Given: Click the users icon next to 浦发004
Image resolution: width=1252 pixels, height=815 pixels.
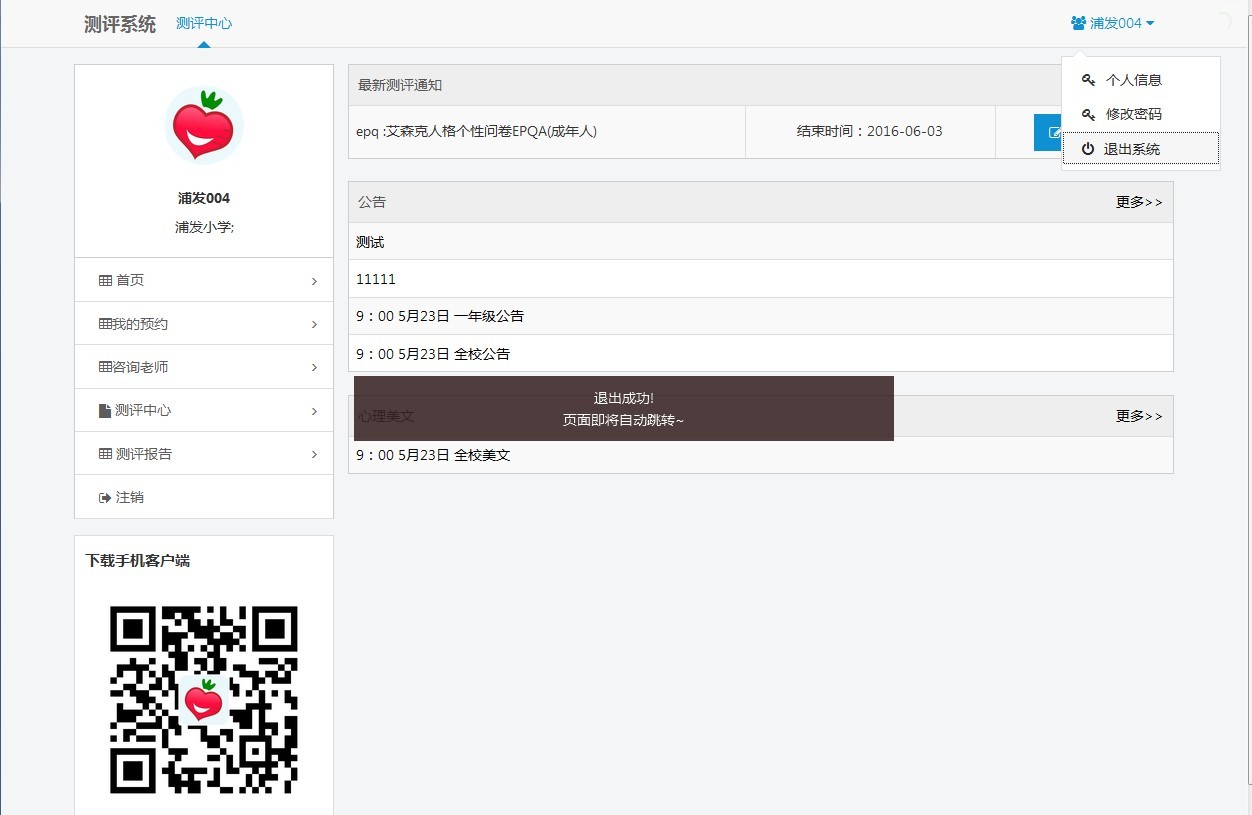Looking at the screenshot, I should [1078, 23].
